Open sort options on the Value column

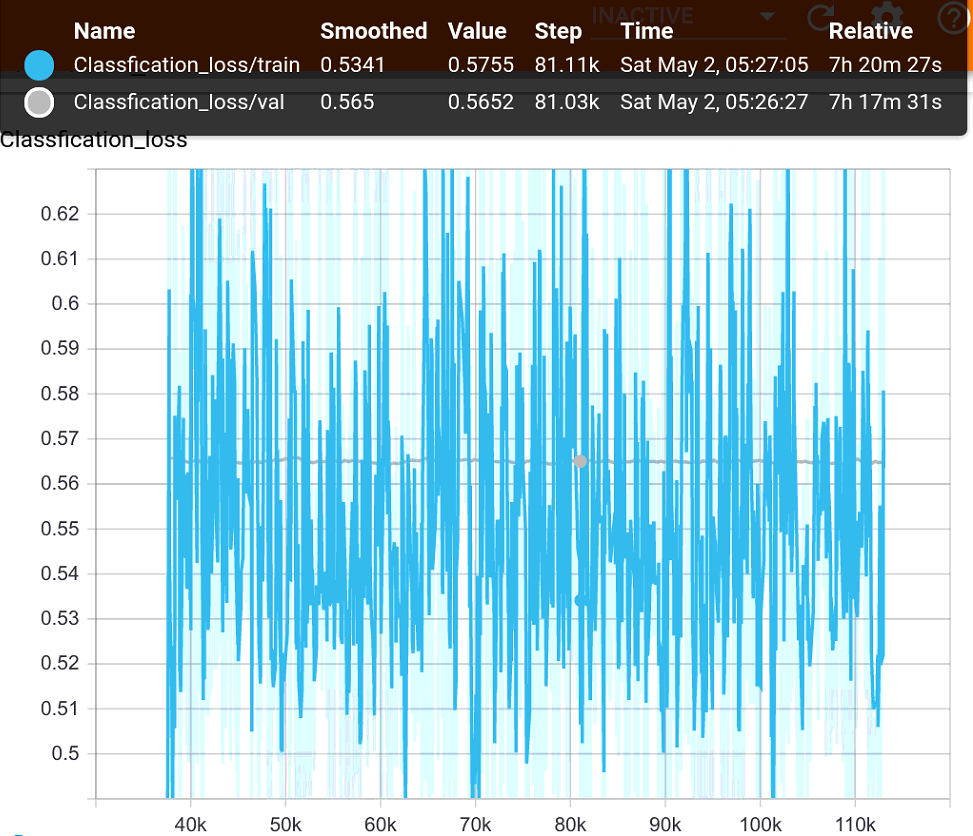(x=477, y=31)
